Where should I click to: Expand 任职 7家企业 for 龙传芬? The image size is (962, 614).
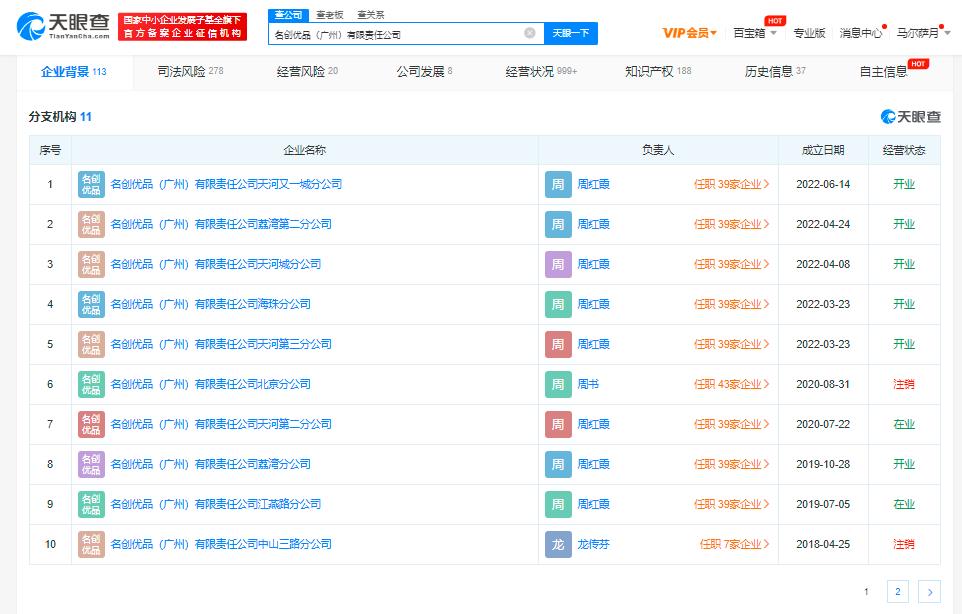(734, 544)
